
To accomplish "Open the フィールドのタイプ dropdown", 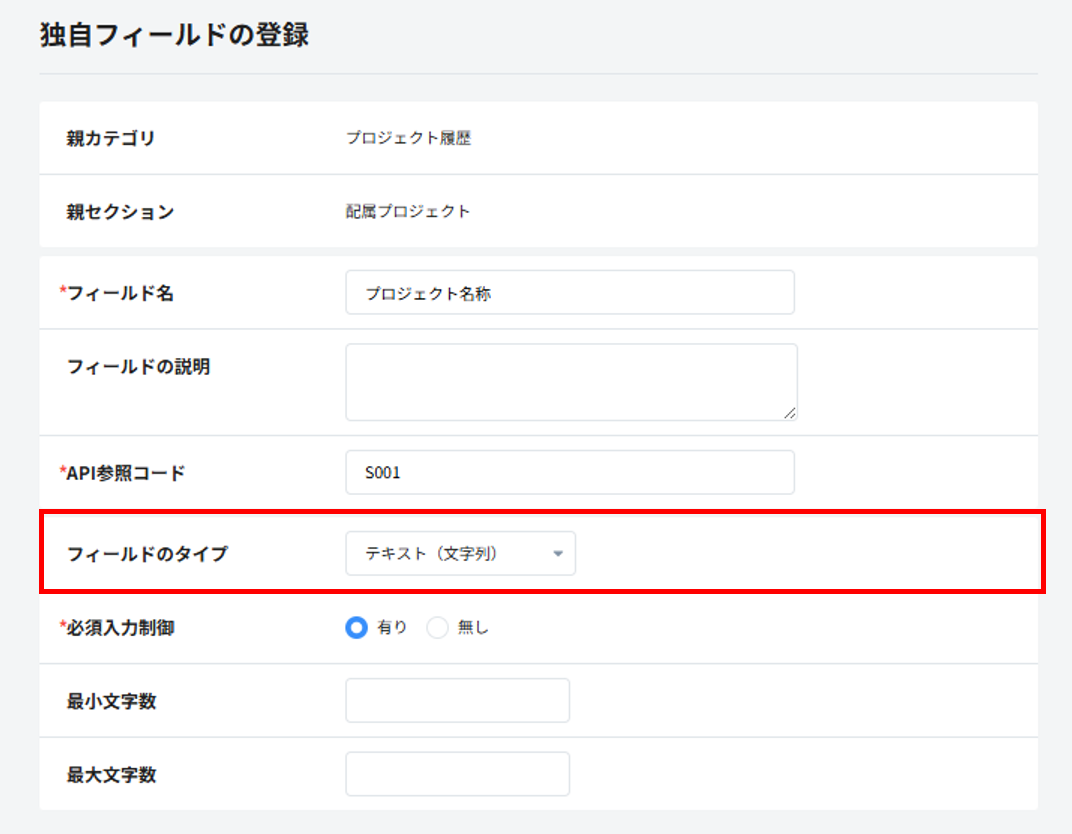I will click(460, 554).
